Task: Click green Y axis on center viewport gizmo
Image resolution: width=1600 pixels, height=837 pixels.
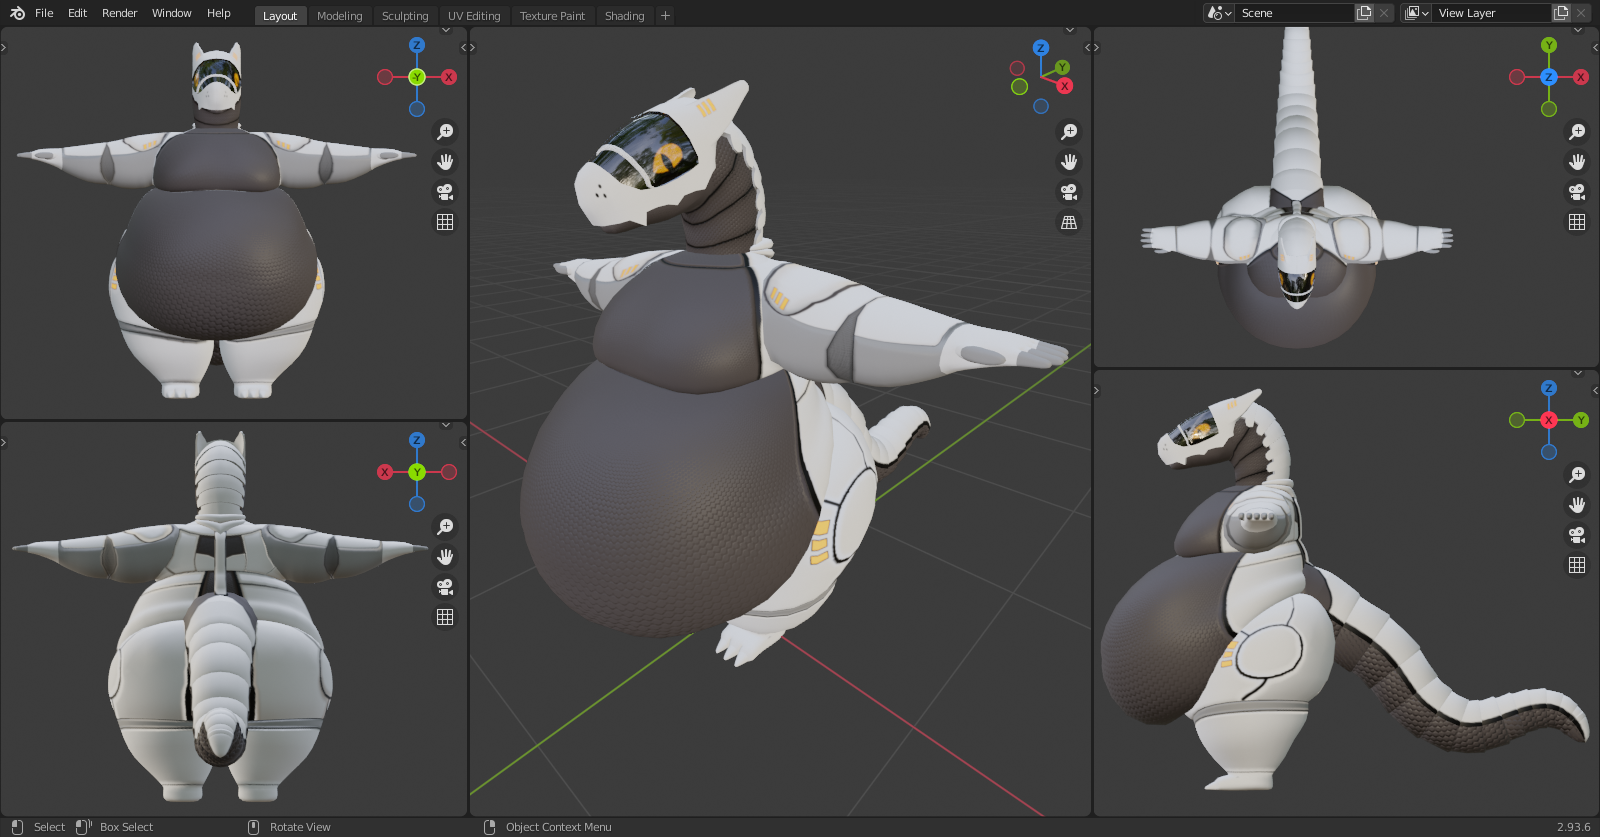Action: pos(1062,68)
